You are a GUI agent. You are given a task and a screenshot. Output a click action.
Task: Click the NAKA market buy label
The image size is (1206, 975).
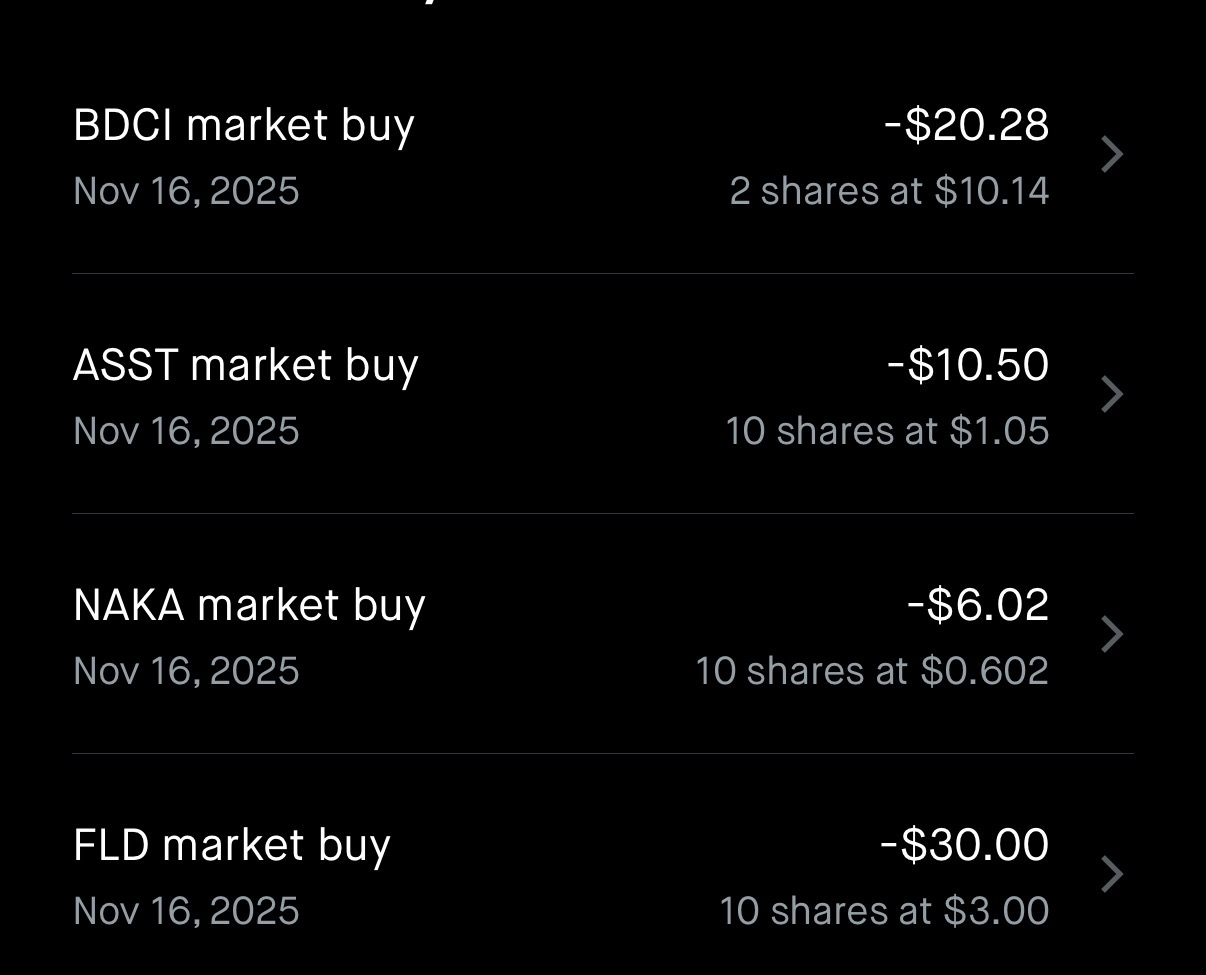(250, 606)
